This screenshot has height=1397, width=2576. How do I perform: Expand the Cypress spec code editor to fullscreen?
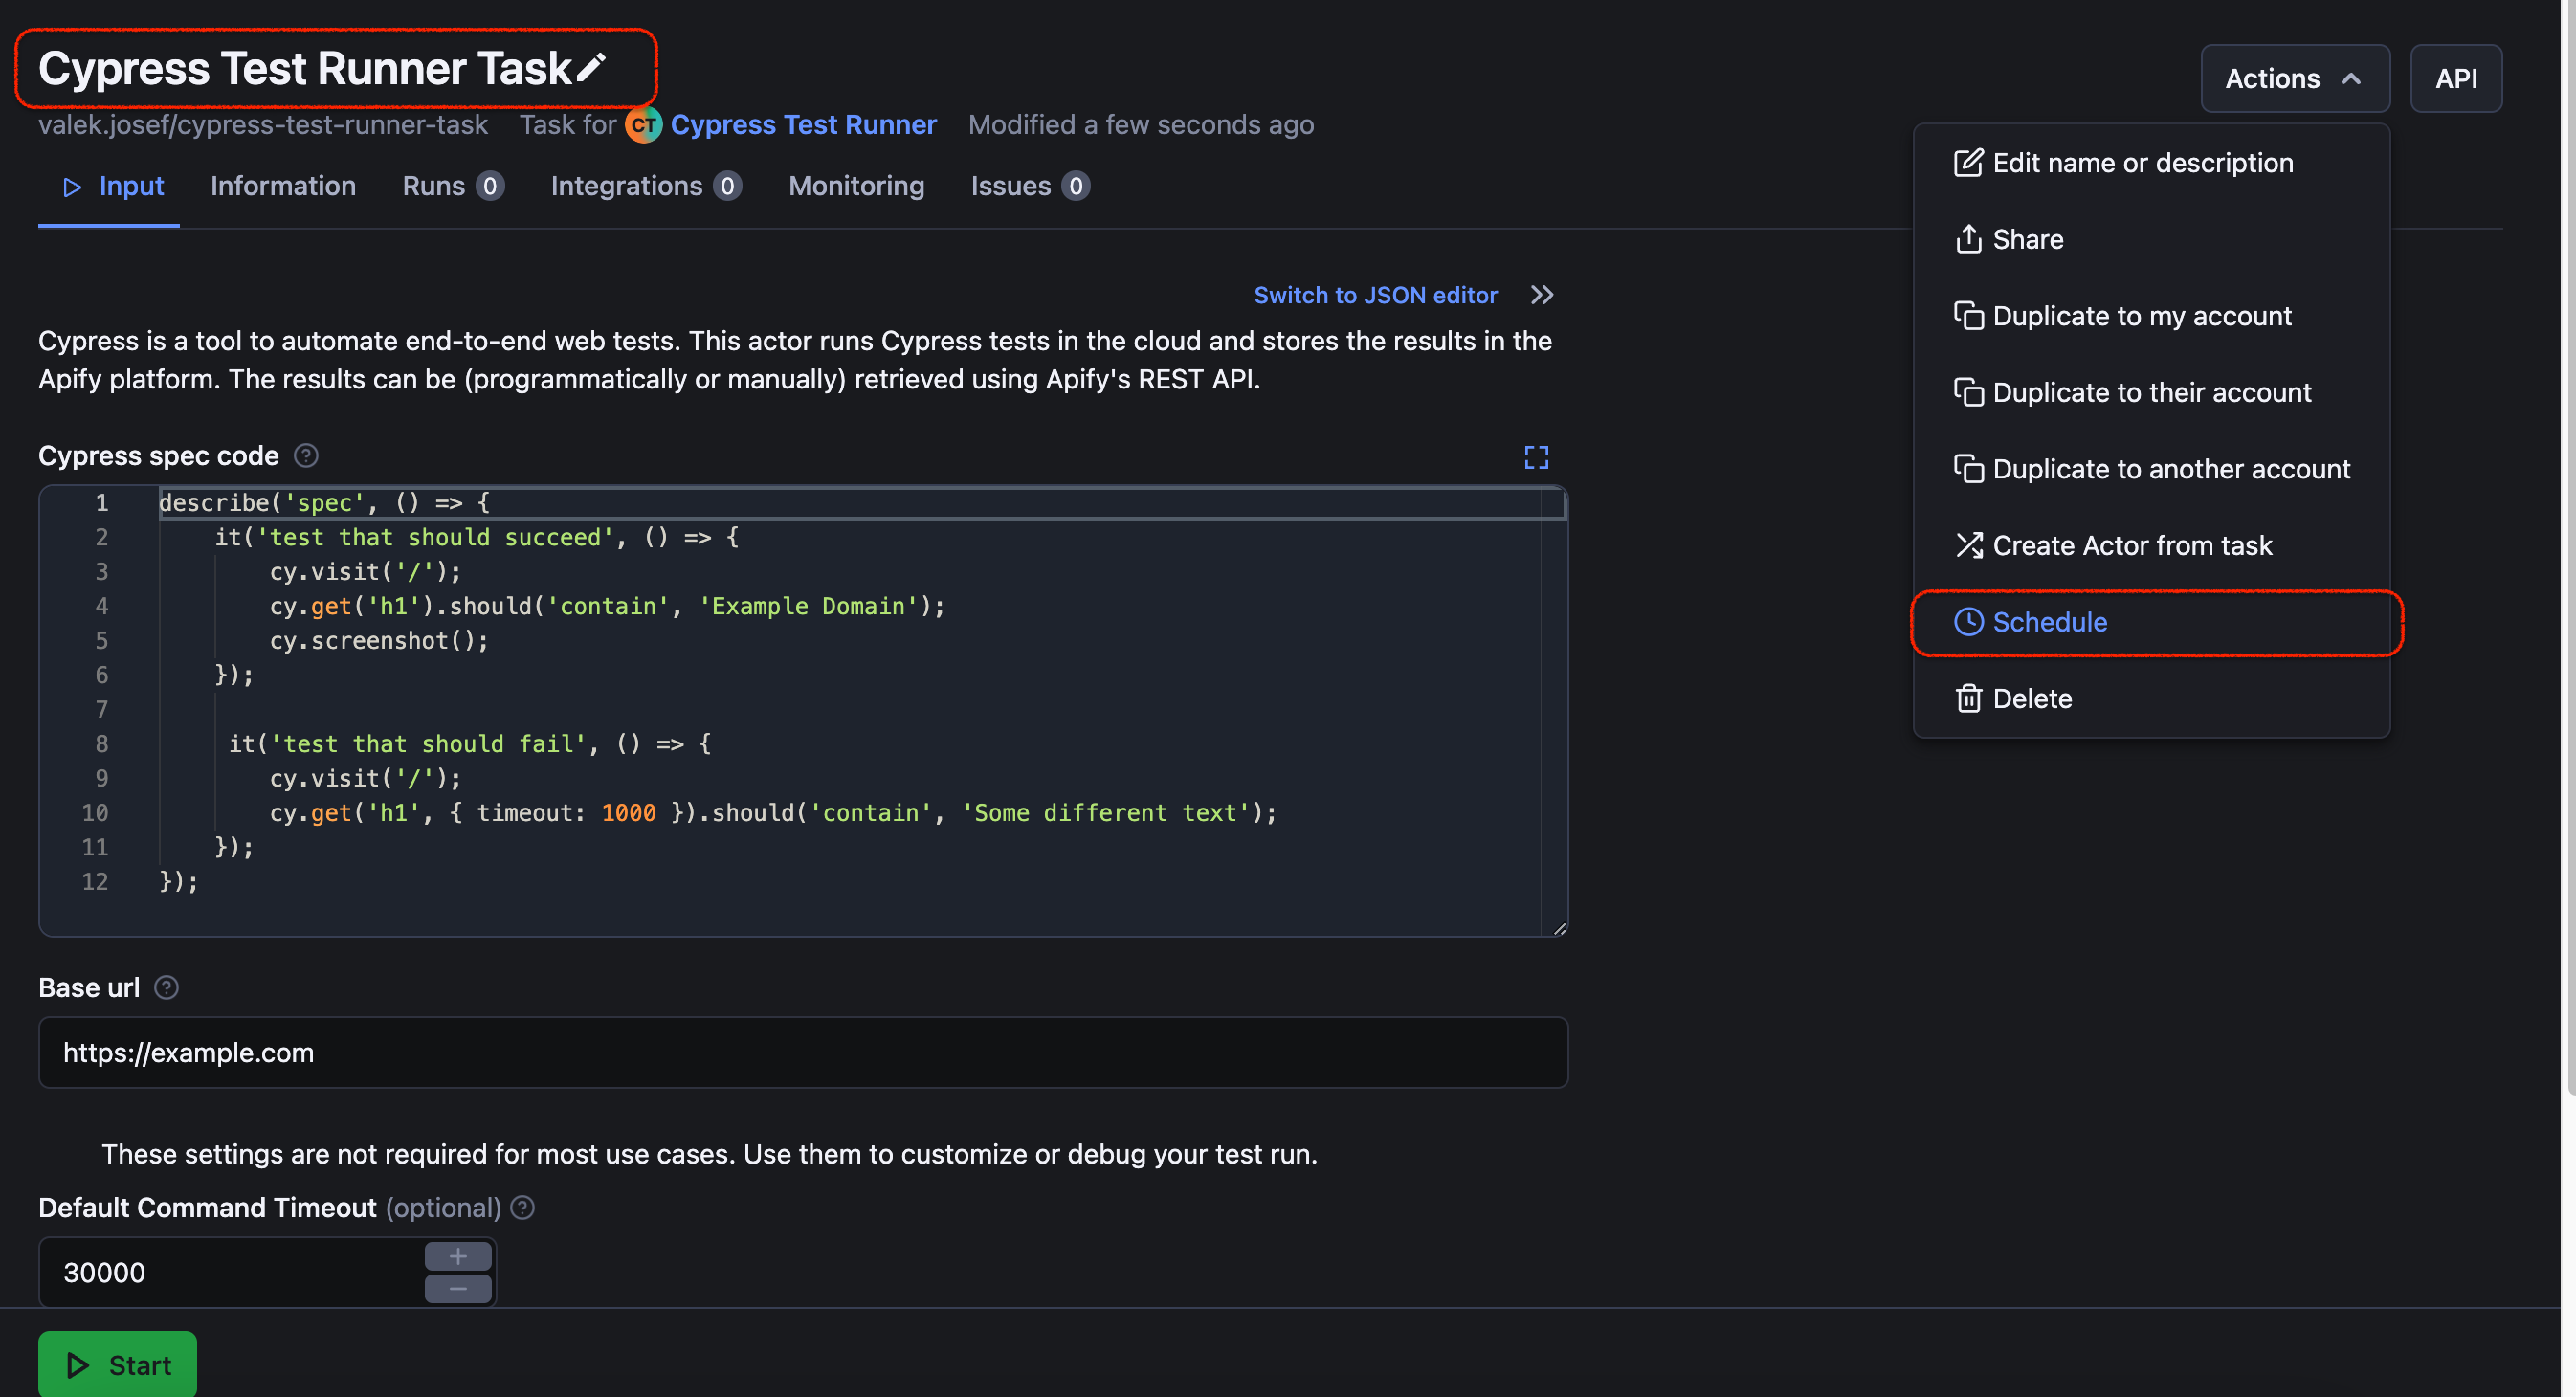coord(1536,457)
